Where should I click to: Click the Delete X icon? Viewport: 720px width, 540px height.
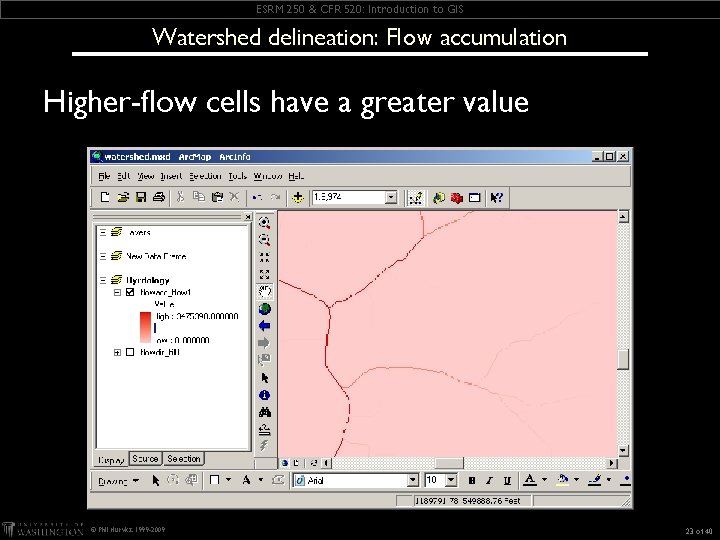[x=235, y=197]
